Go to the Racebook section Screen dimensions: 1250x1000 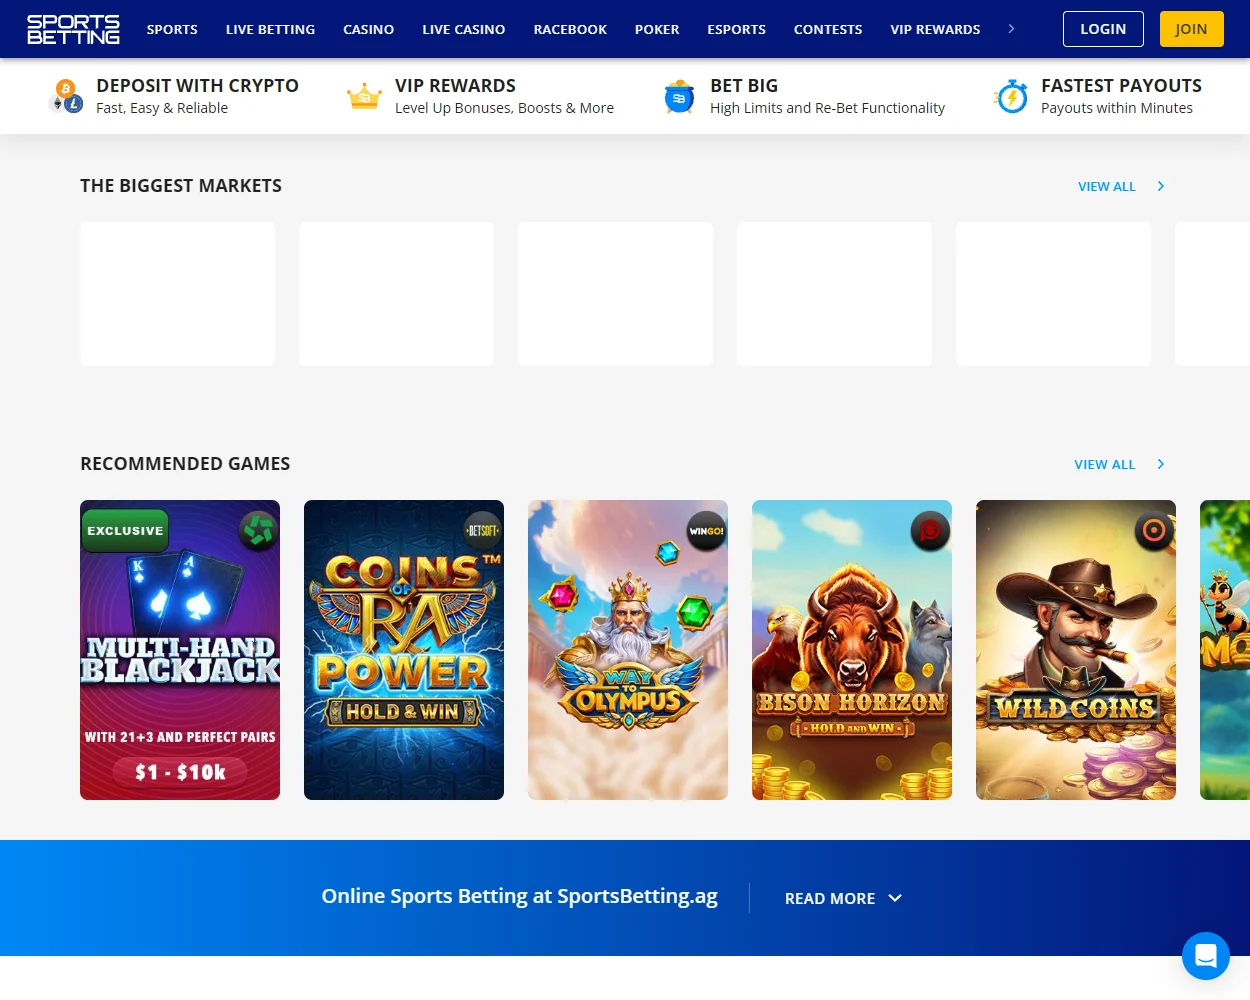point(570,29)
